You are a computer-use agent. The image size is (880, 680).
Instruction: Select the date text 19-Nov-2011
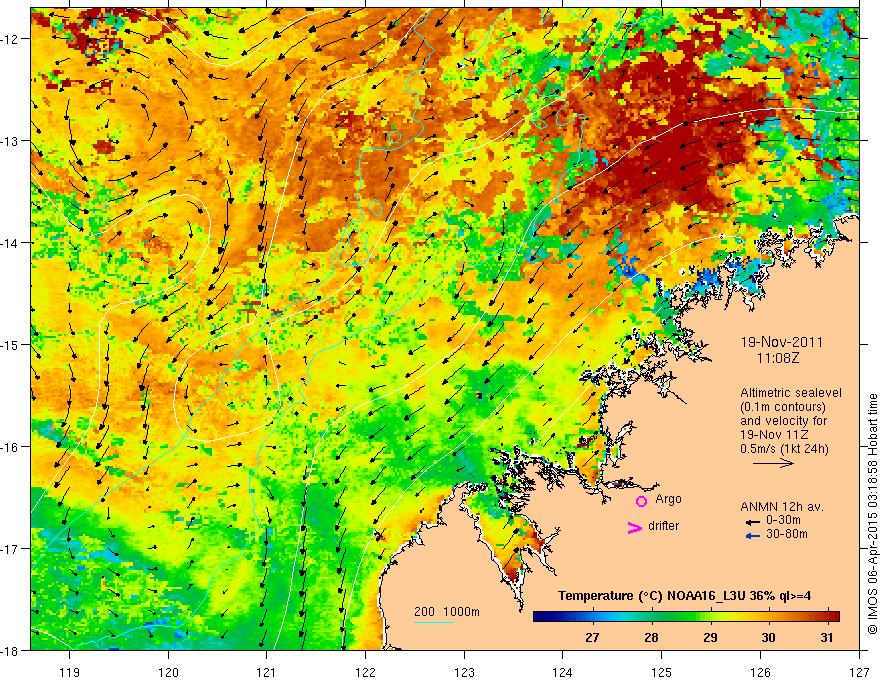pyautogui.click(x=782, y=342)
